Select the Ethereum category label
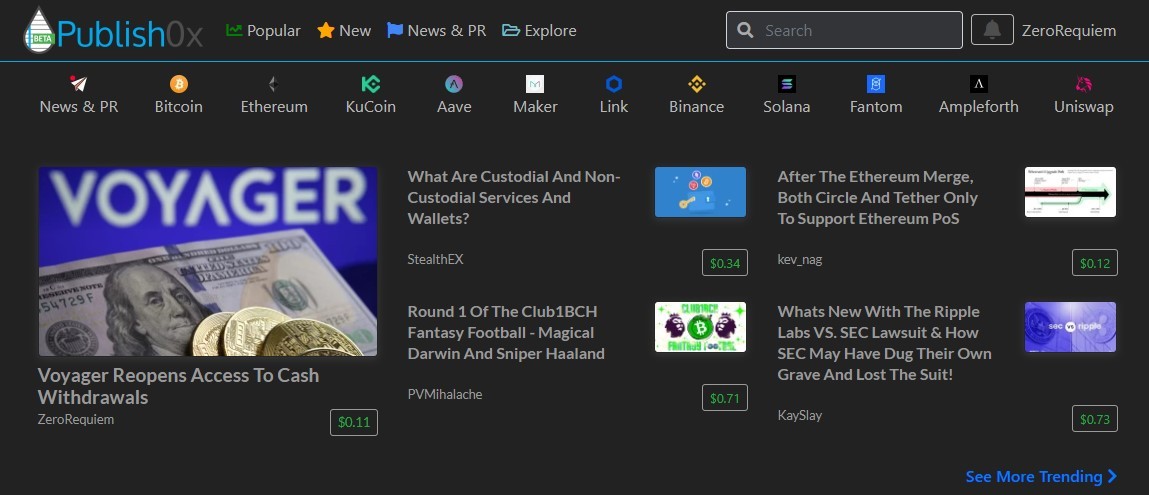The image size is (1149, 495). [x=274, y=107]
